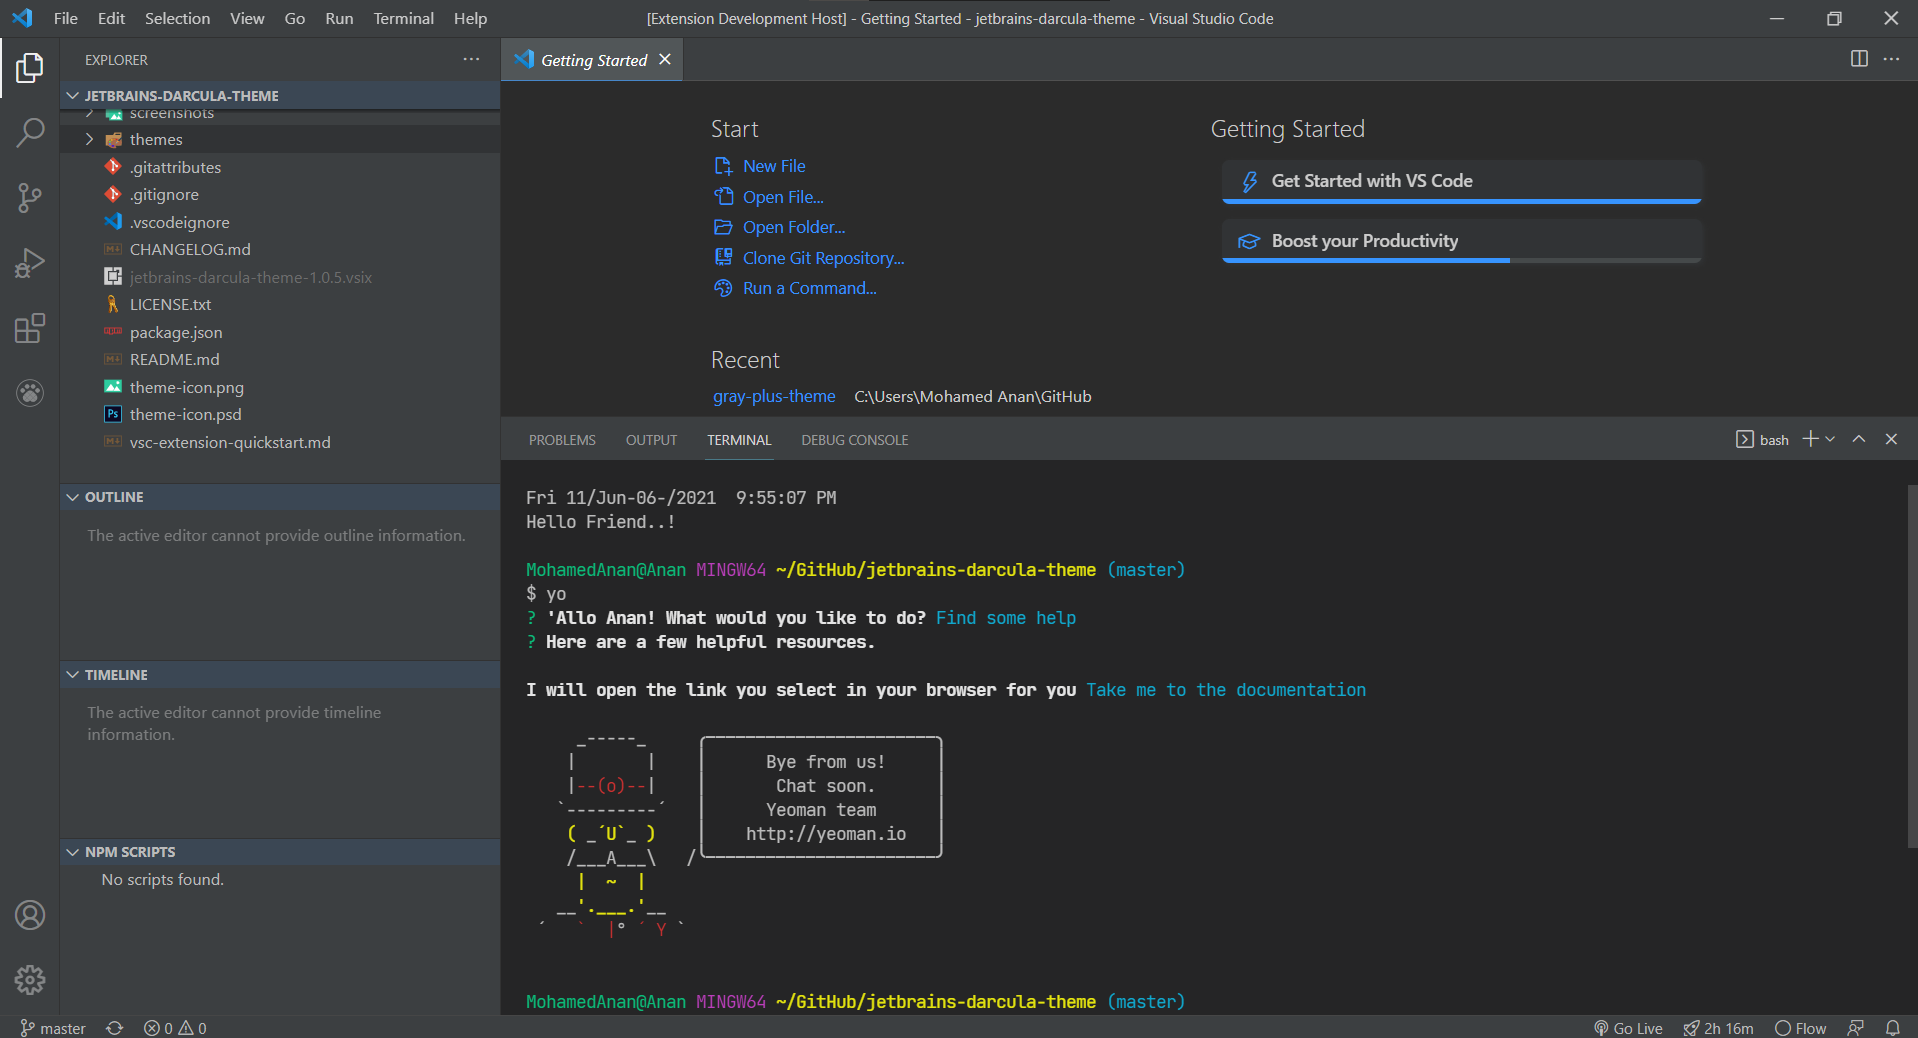Screen dimensions: 1918x1038
Task: Close the terminal panel
Action: click(x=1891, y=439)
